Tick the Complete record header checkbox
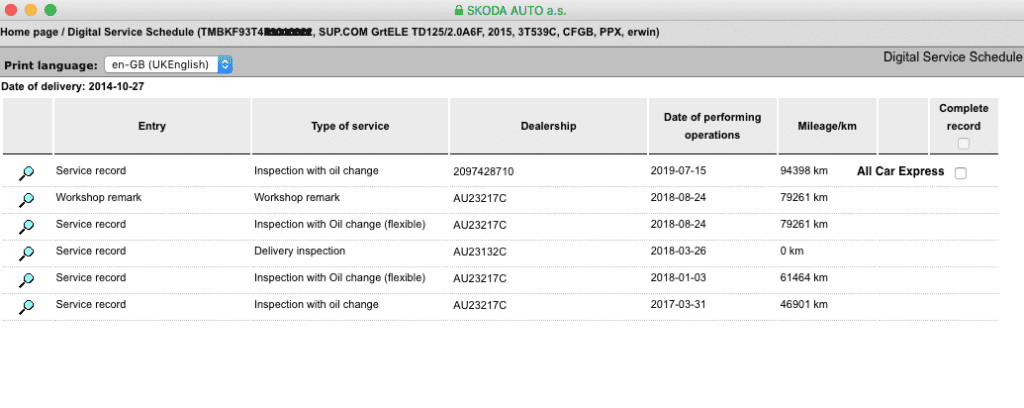The width and height of the screenshot is (1024, 408). coord(963,144)
